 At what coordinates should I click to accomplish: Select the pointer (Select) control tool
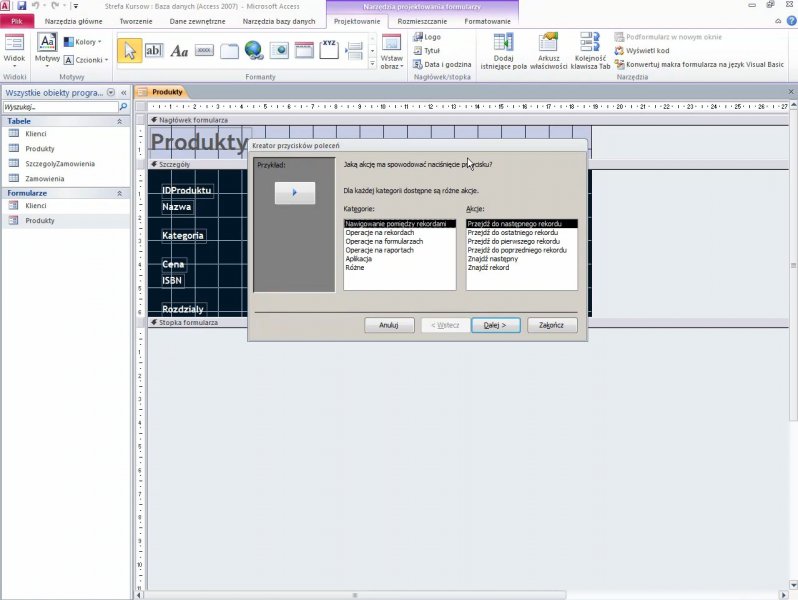pyautogui.click(x=129, y=50)
